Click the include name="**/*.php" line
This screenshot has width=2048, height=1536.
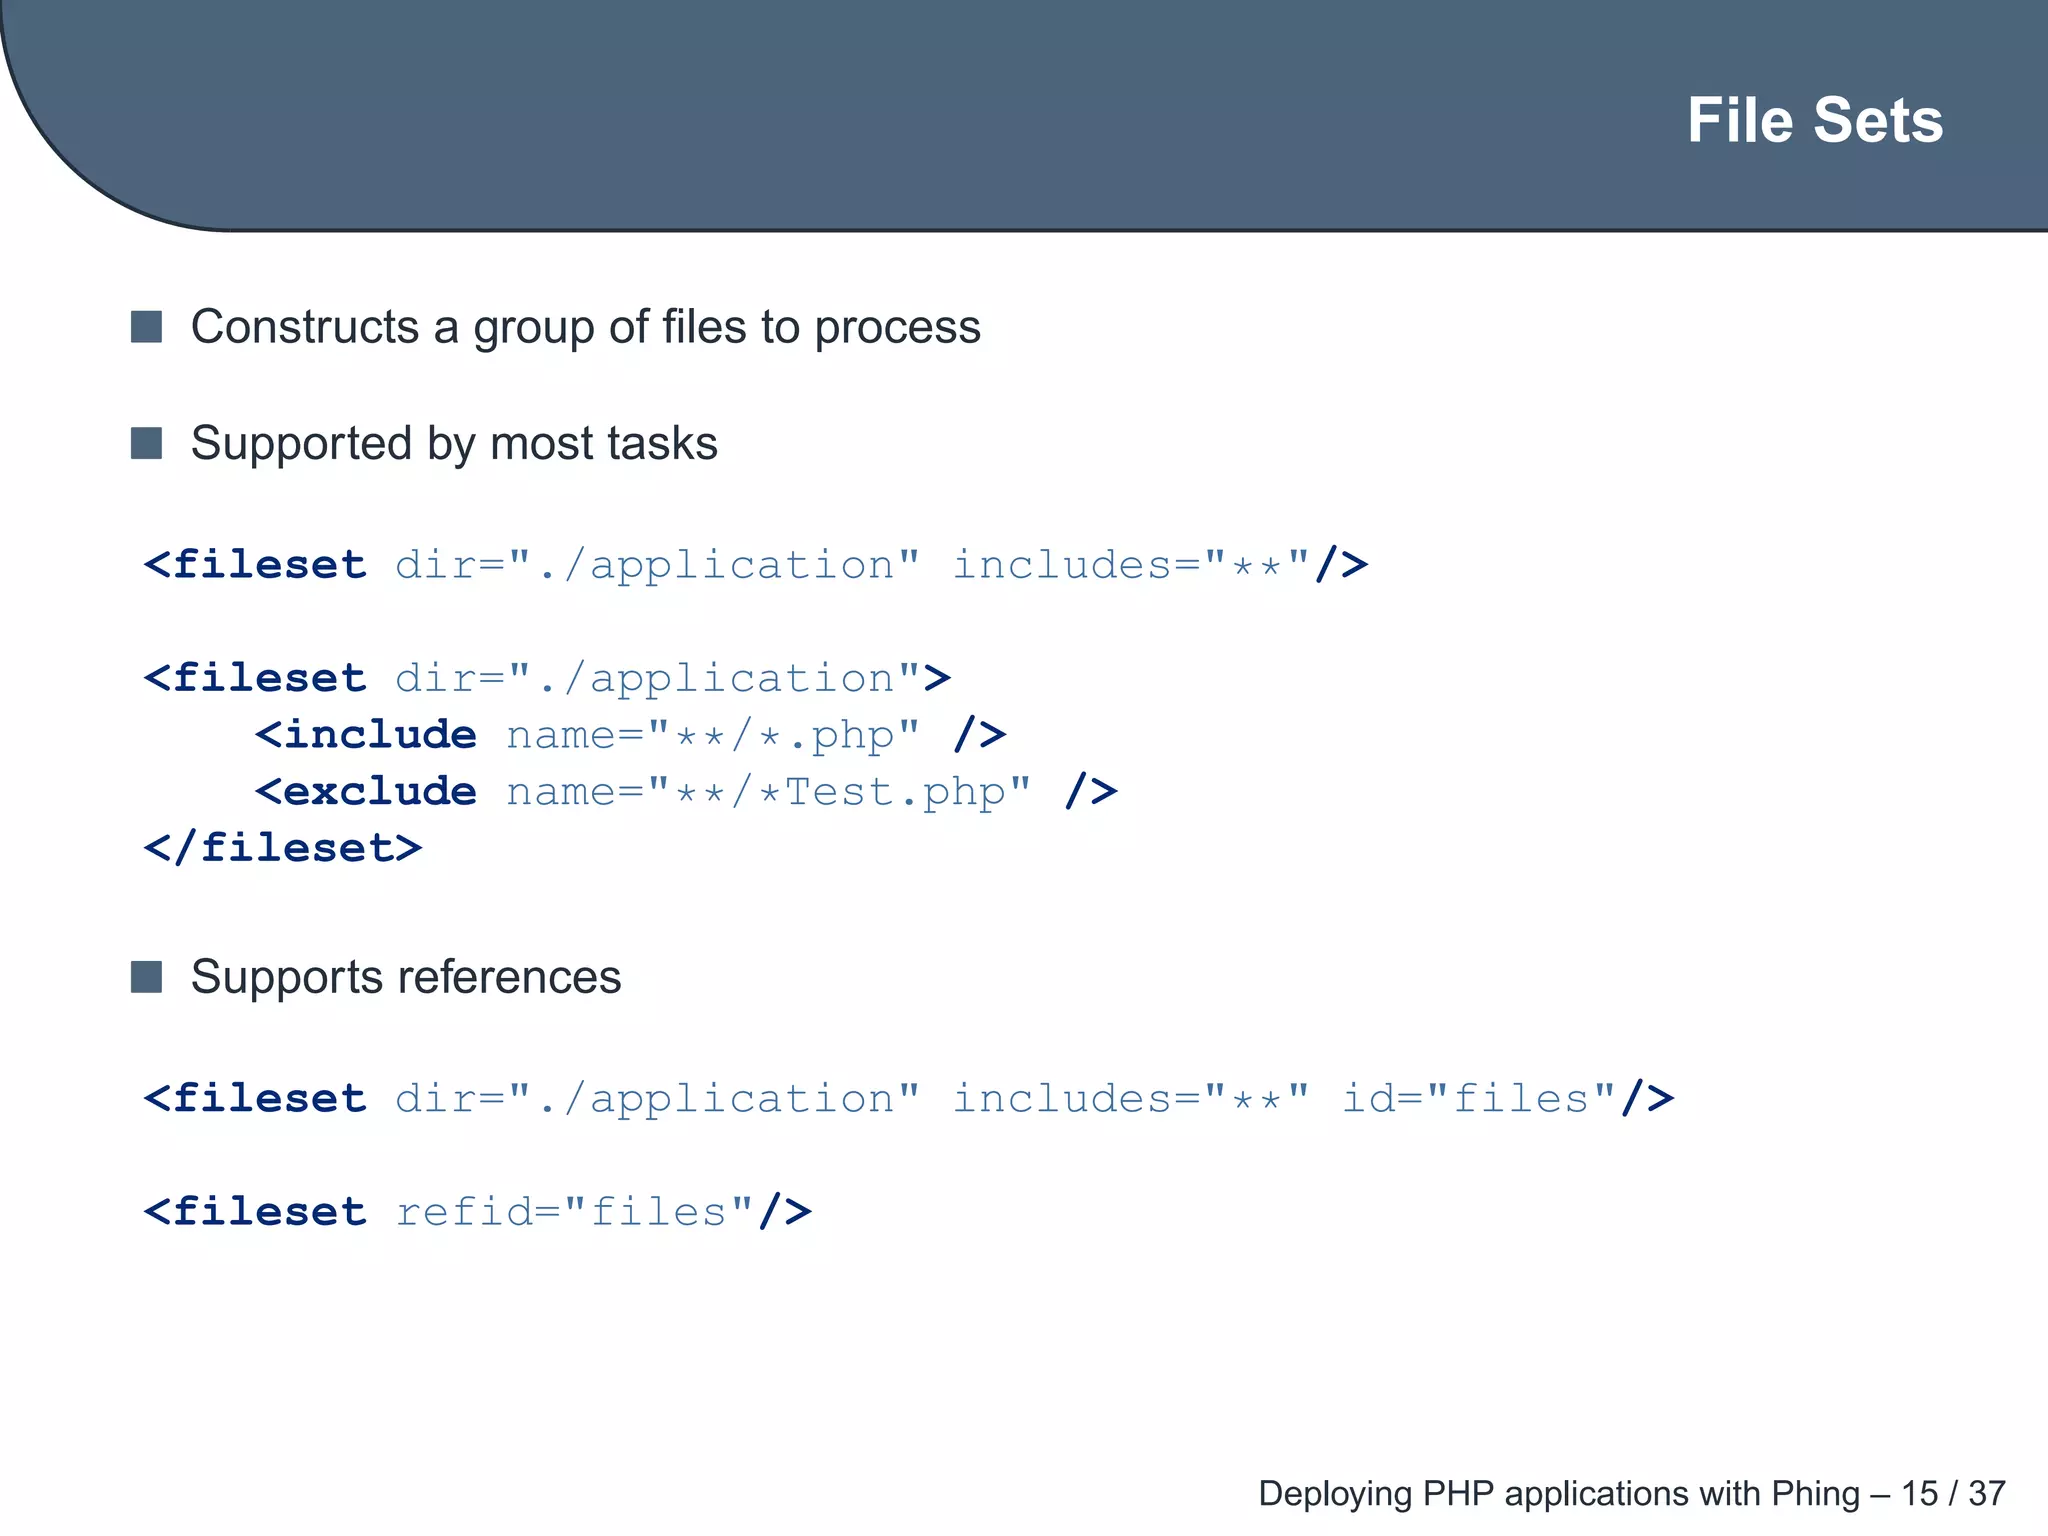pos(630,735)
